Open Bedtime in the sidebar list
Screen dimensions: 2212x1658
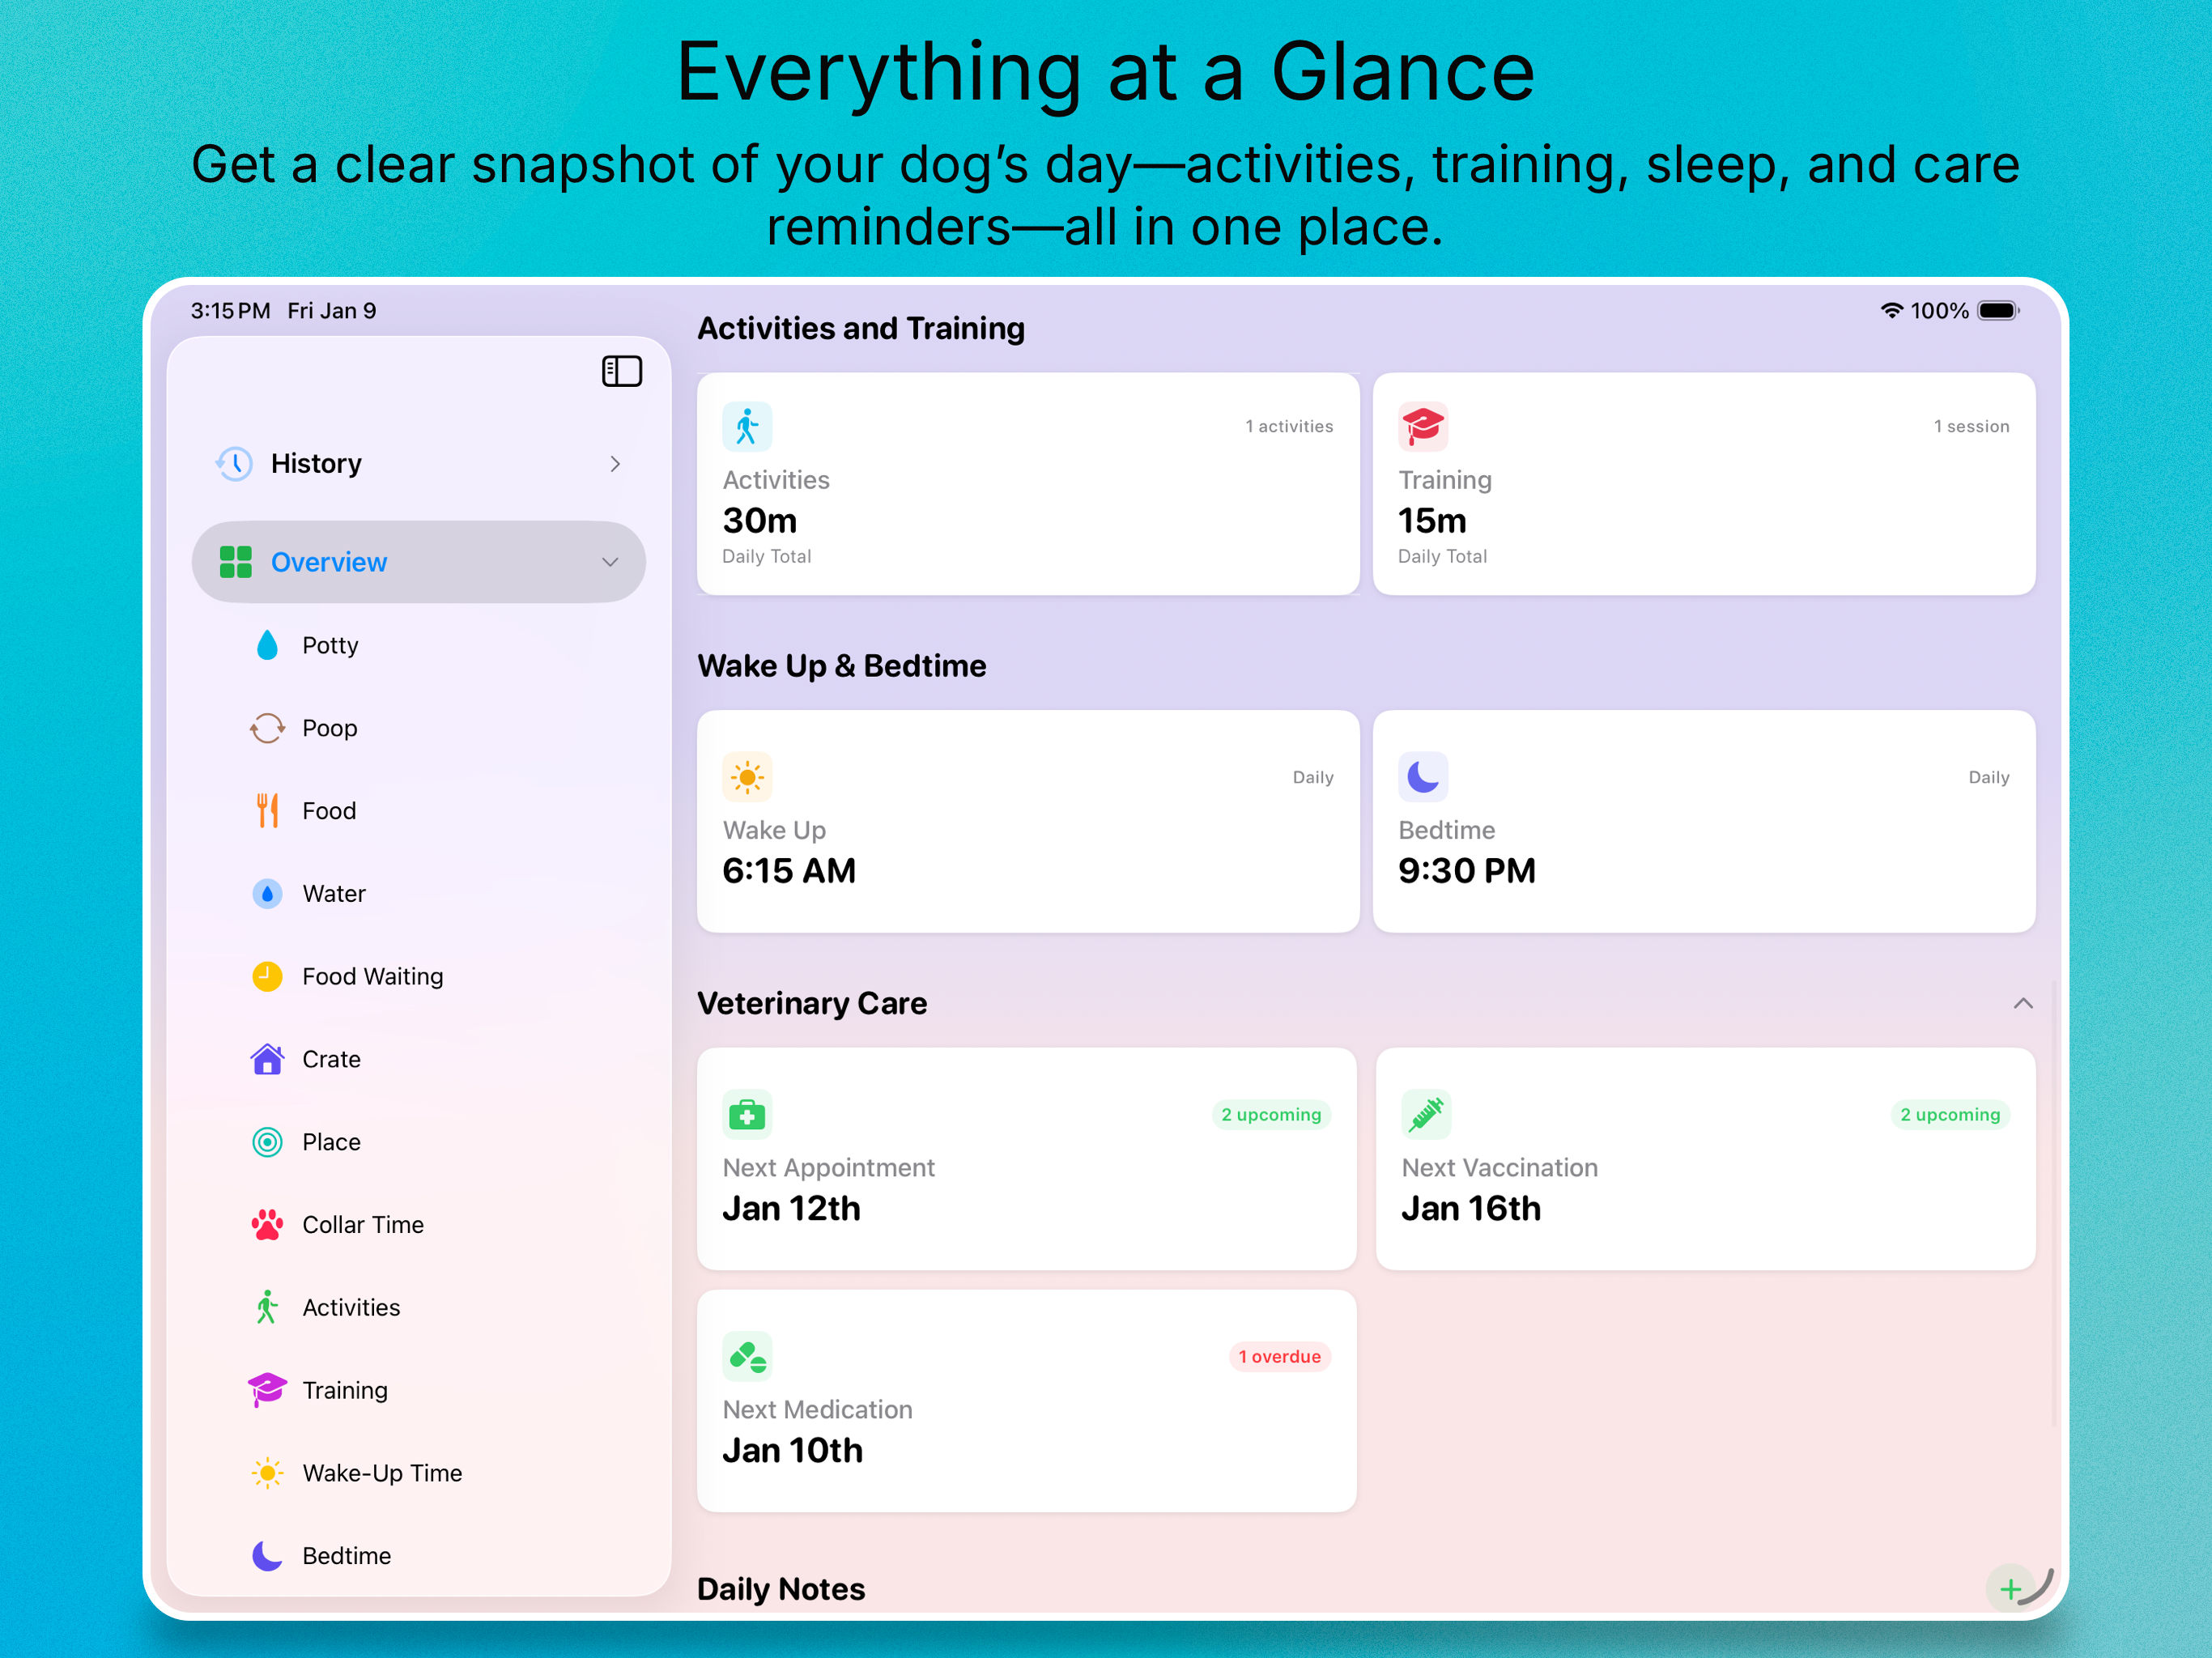pyautogui.click(x=418, y=1556)
